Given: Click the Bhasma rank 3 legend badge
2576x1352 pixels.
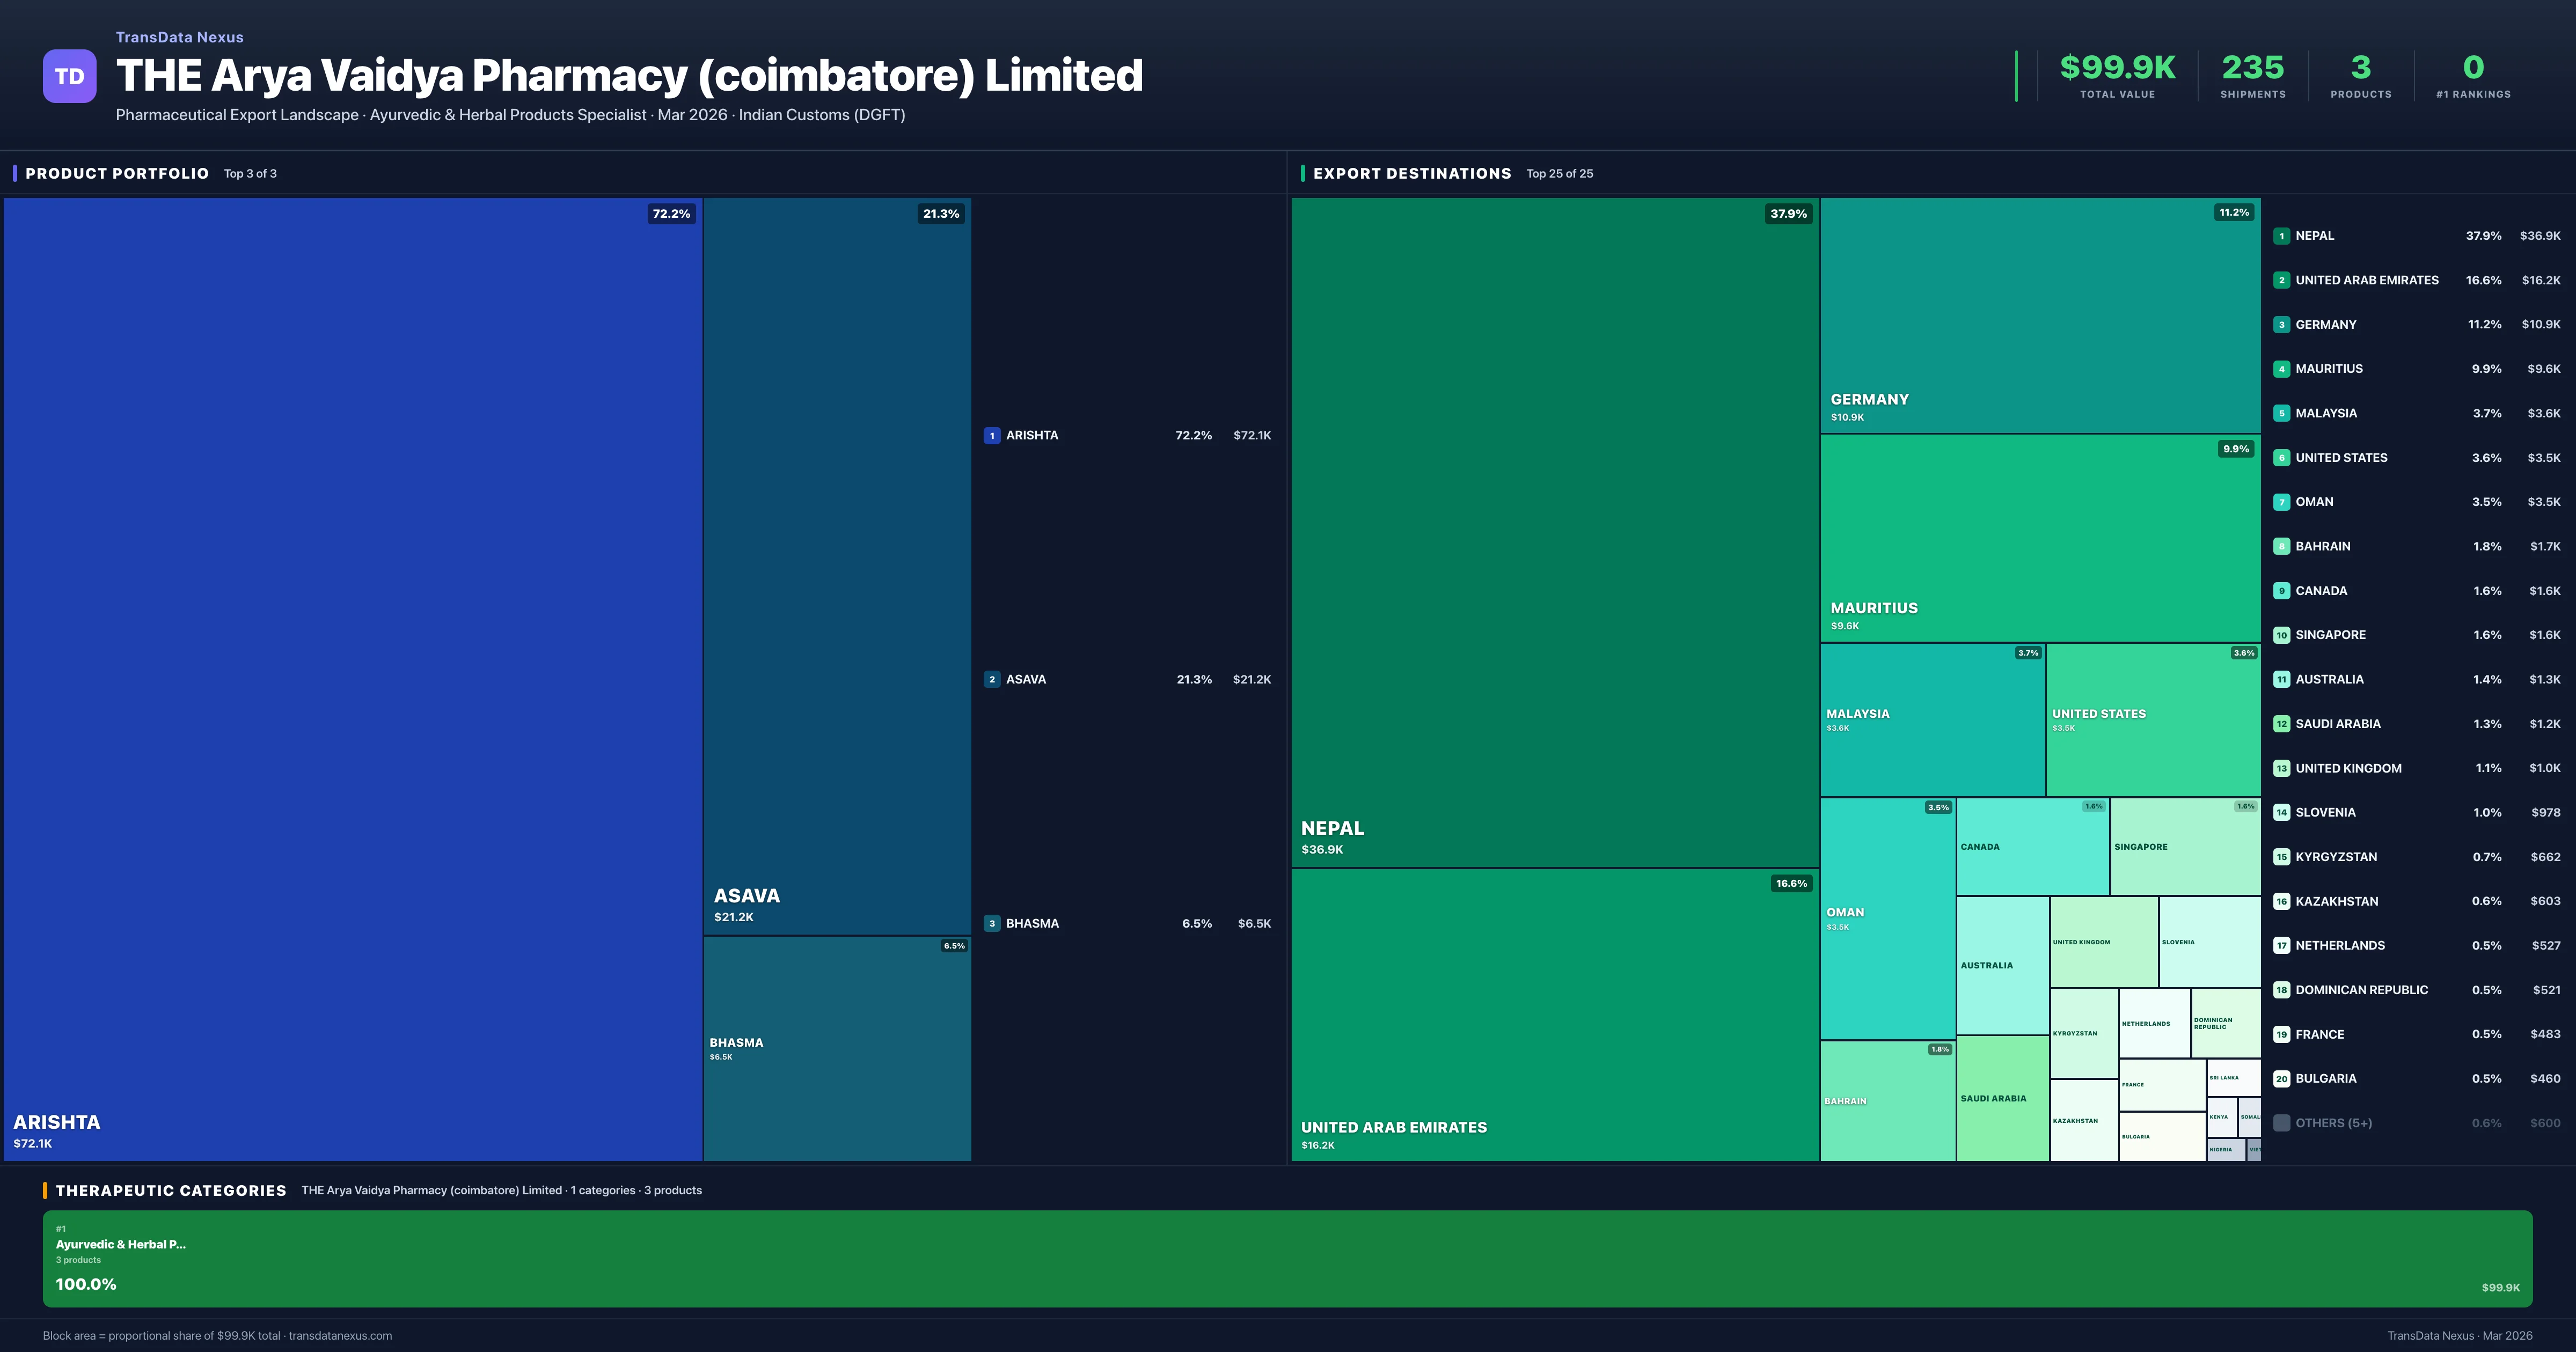Looking at the screenshot, I should pos(991,924).
